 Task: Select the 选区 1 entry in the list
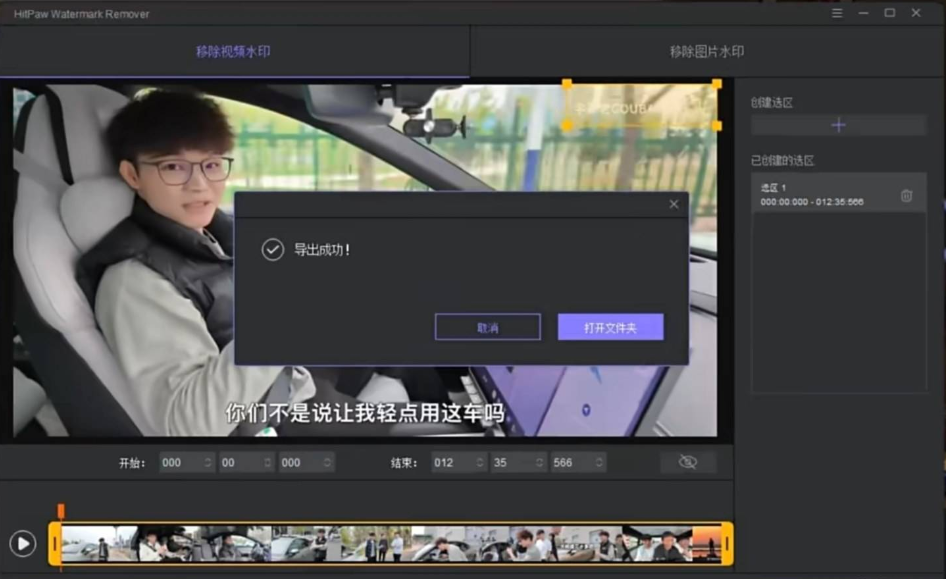[x=820, y=195]
